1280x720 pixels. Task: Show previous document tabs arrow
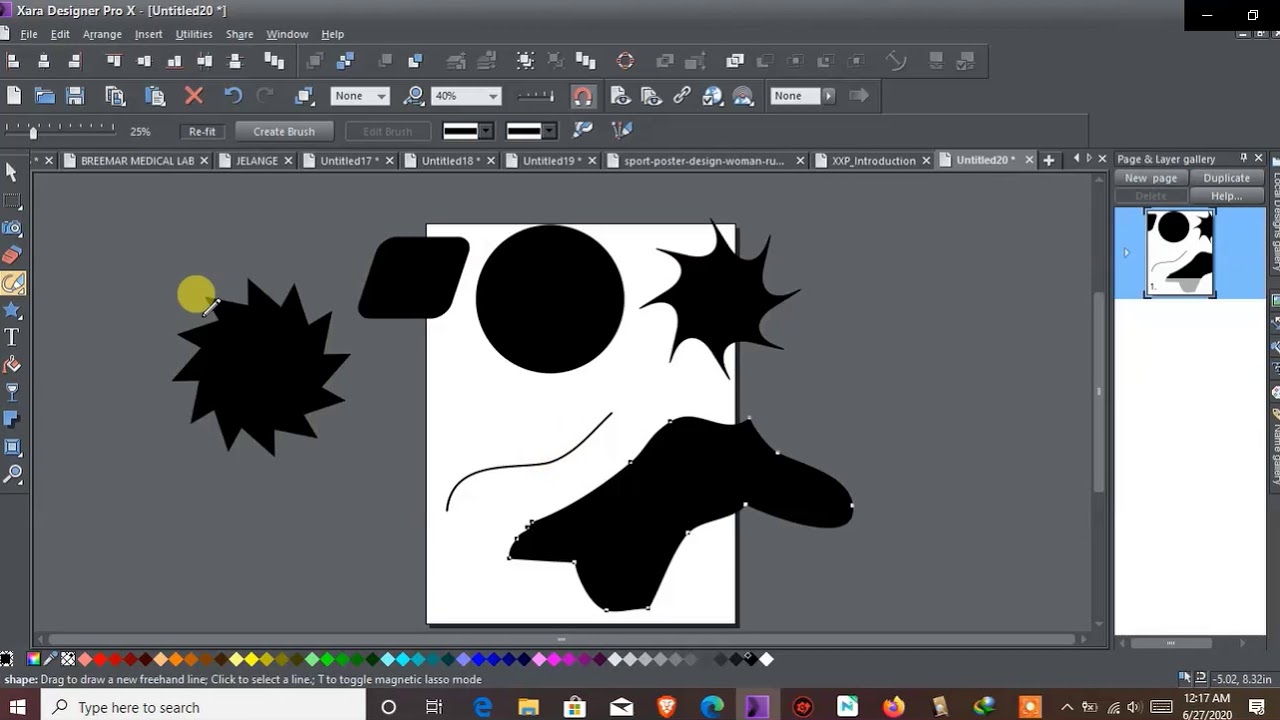coord(1076,159)
